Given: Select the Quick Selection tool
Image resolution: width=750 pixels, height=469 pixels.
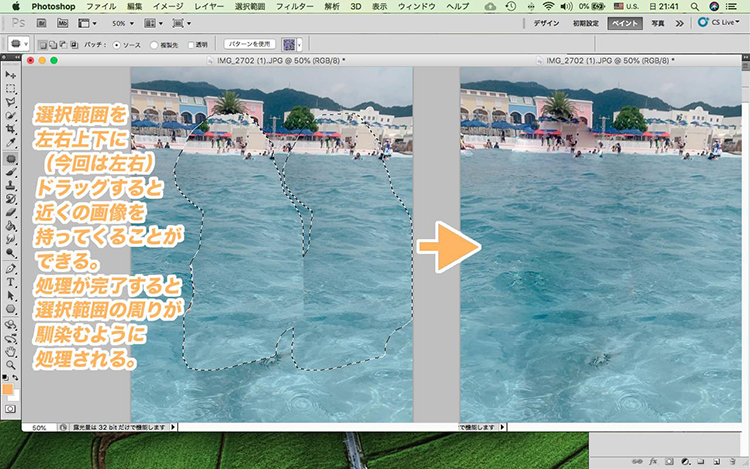Looking at the screenshot, I should click(x=11, y=116).
